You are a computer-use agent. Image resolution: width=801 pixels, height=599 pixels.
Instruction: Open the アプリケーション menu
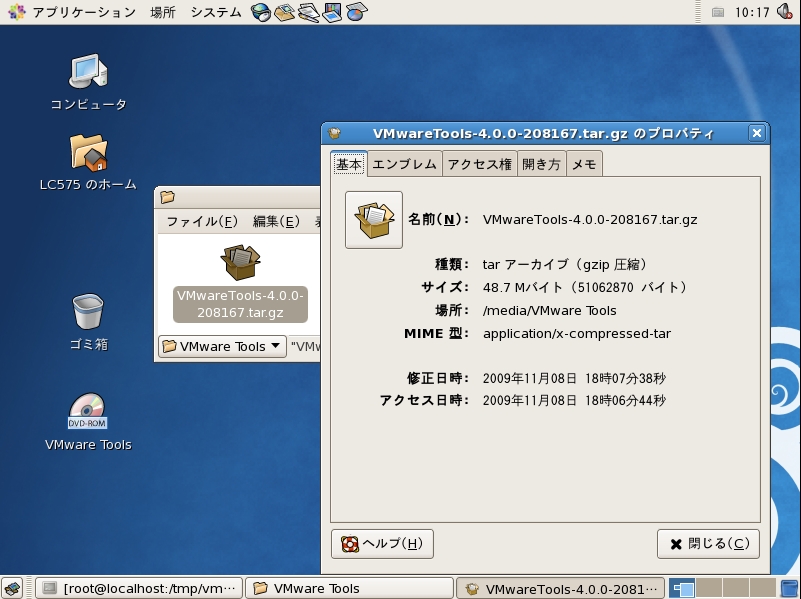tap(73, 12)
